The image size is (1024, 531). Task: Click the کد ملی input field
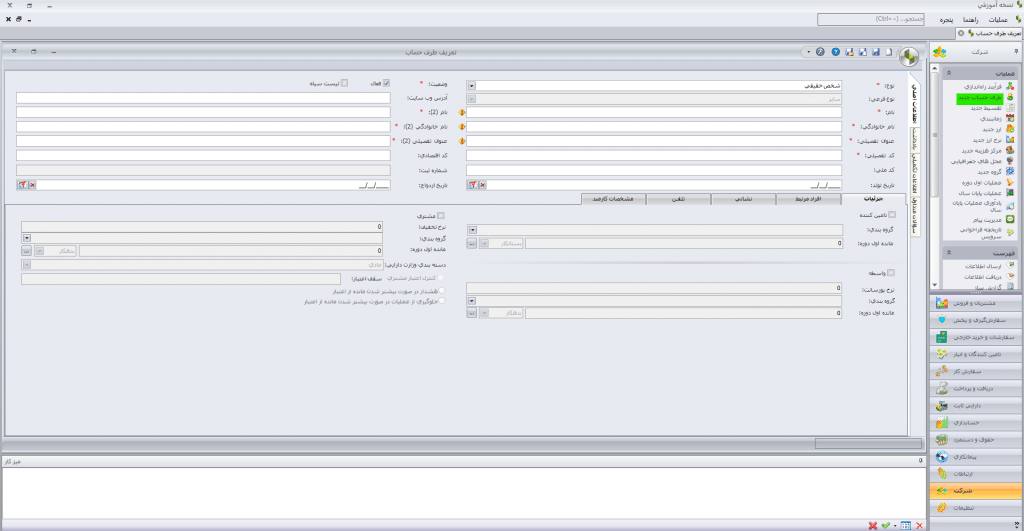[x=654, y=170]
